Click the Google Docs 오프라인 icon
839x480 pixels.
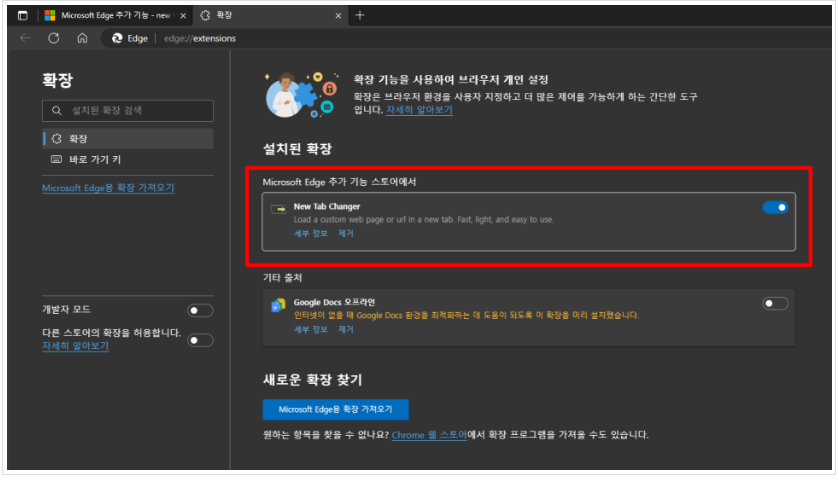[x=278, y=305]
